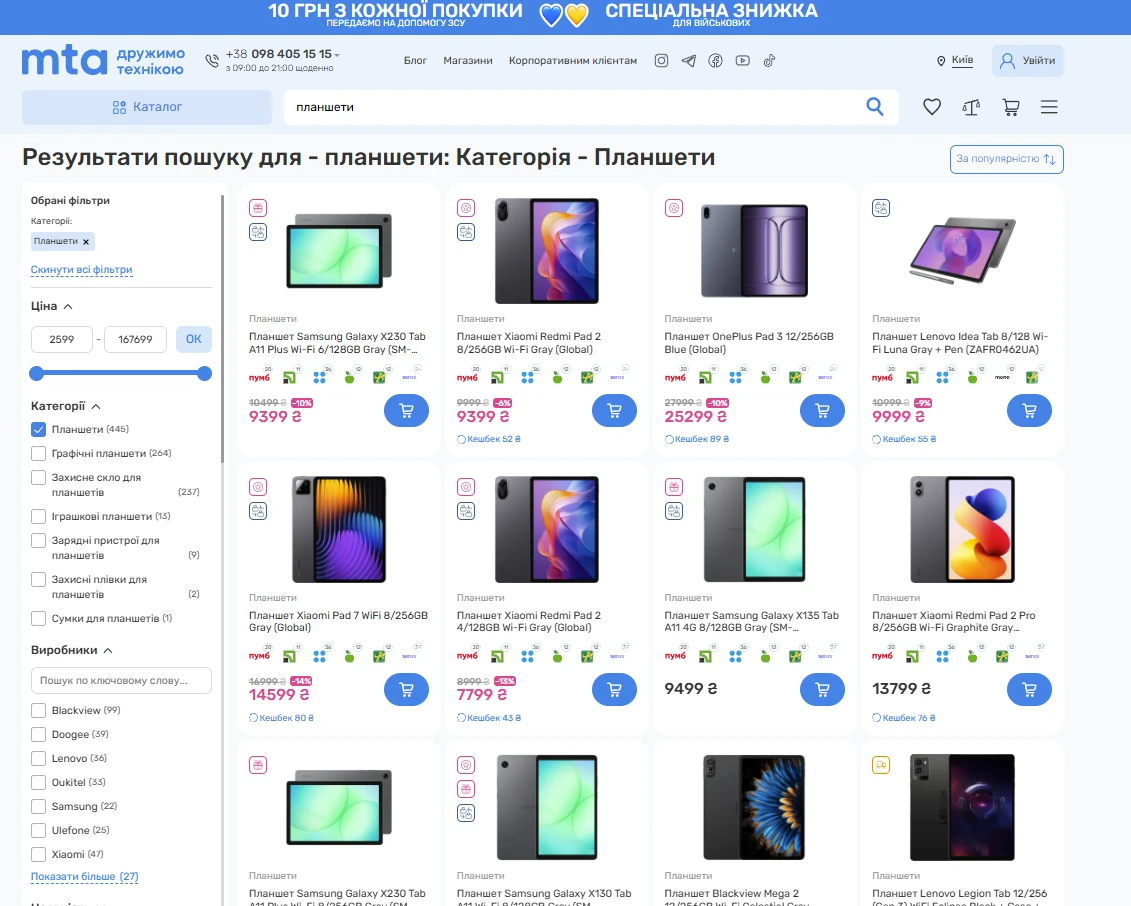Open the Xiaomi Pad 7 product image
Image resolution: width=1131 pixels, height=906 pixels.
[x=339, y=529]
